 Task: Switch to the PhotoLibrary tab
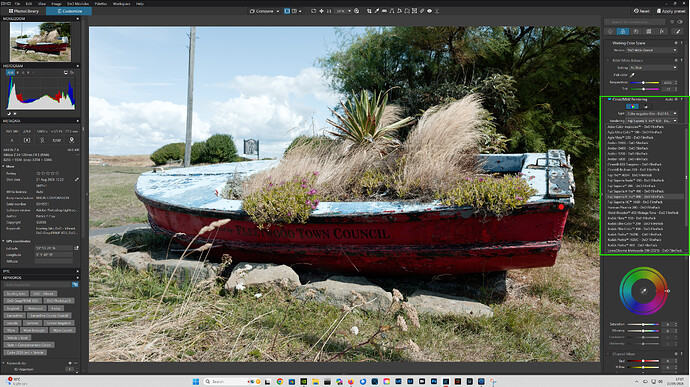pos(23,11)
